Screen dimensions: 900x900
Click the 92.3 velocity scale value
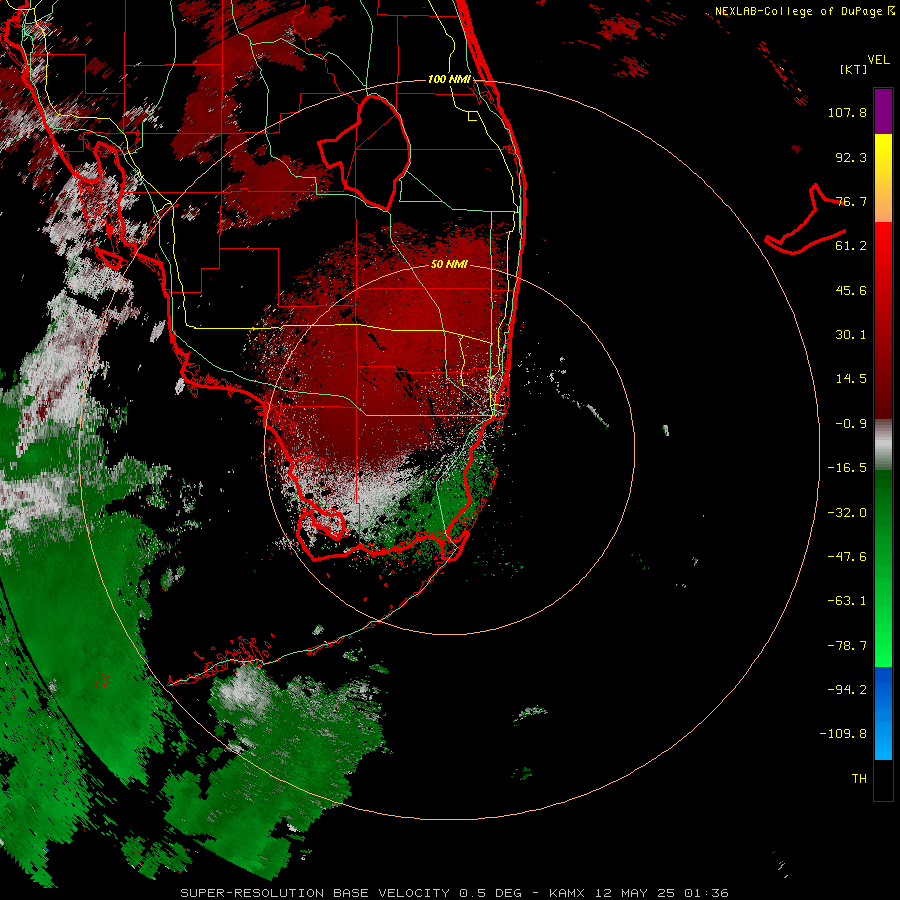(x=851, y=157)
